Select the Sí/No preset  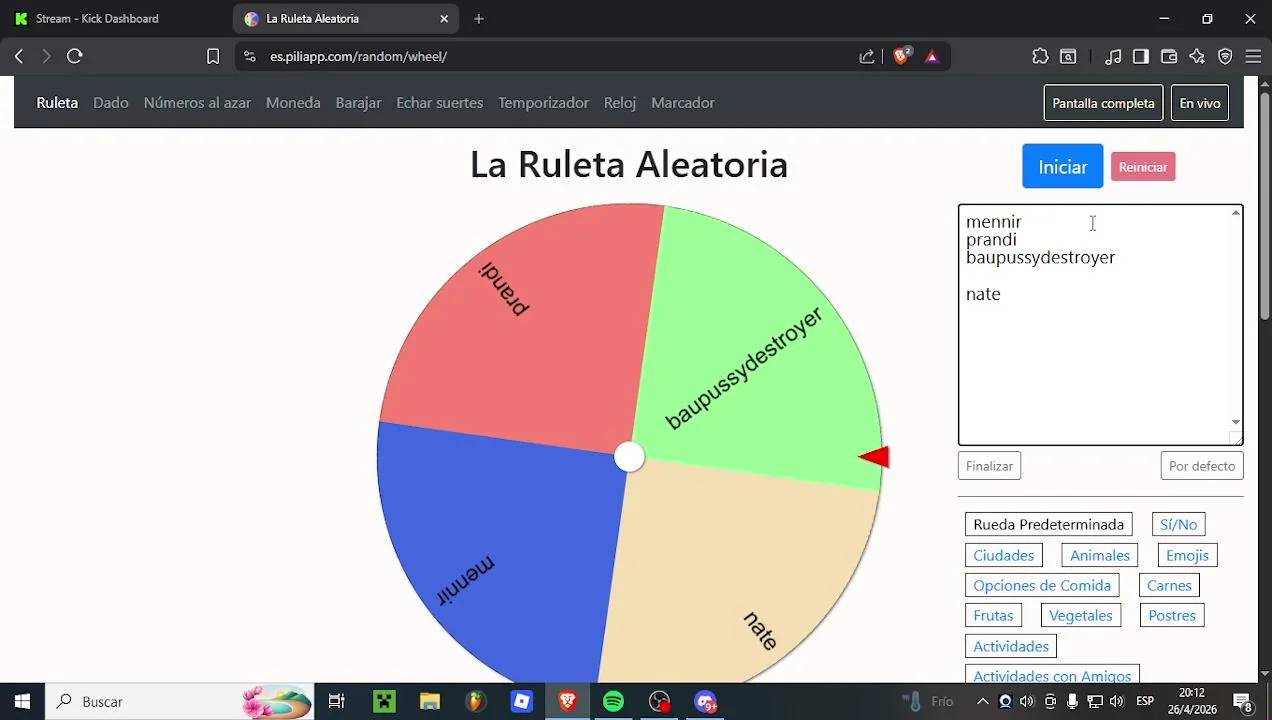coord(1178,524)
